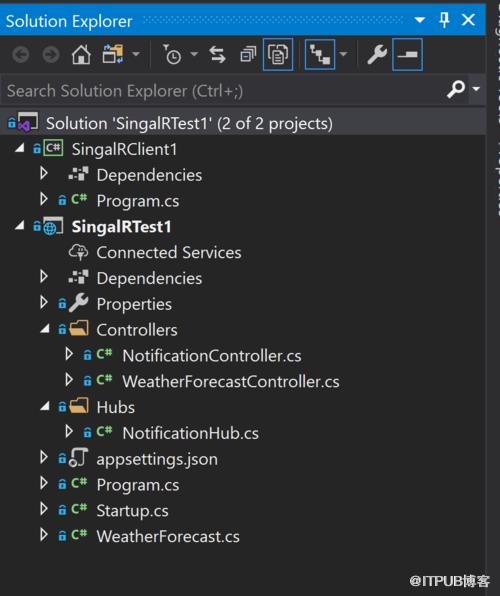Open the dropdown arrow beside nested view button

tap(343, 54)
